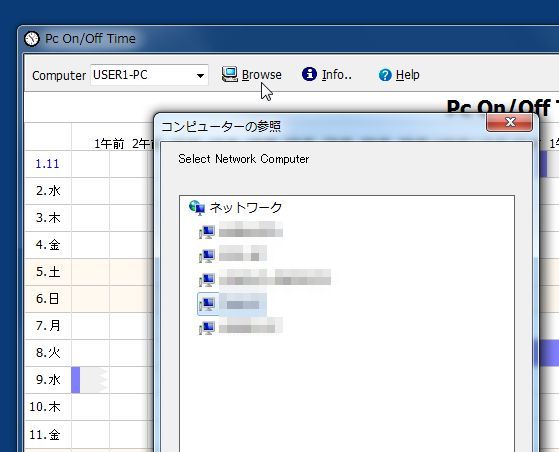Screen dimensions: 559x452
Task: Select the ネットワーク globe icon
Action: click(x=197, y=207)
